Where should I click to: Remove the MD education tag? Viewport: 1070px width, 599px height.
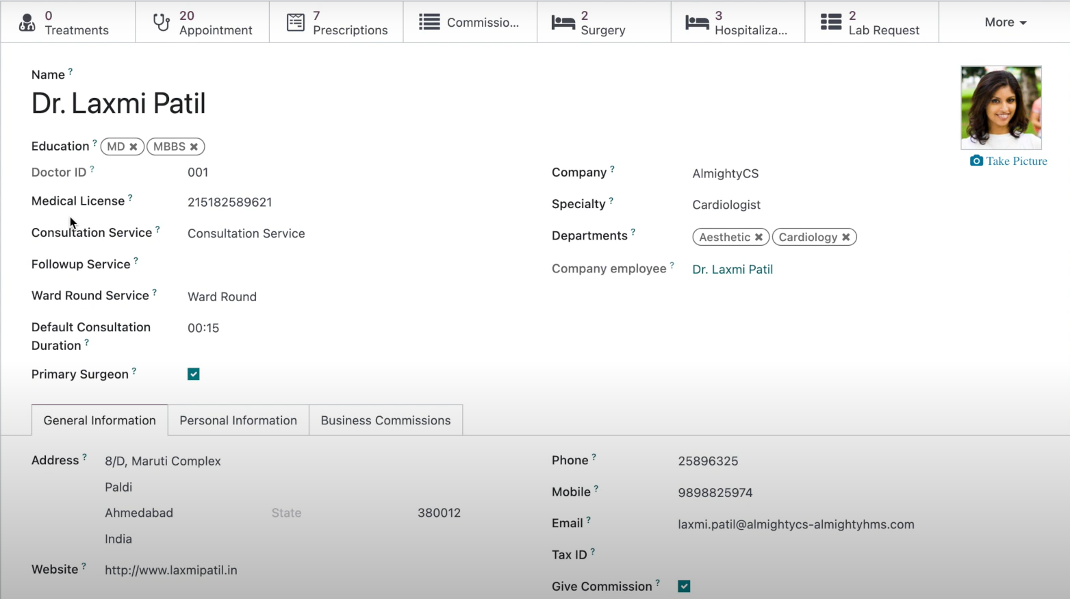click(x=133, y=147)
